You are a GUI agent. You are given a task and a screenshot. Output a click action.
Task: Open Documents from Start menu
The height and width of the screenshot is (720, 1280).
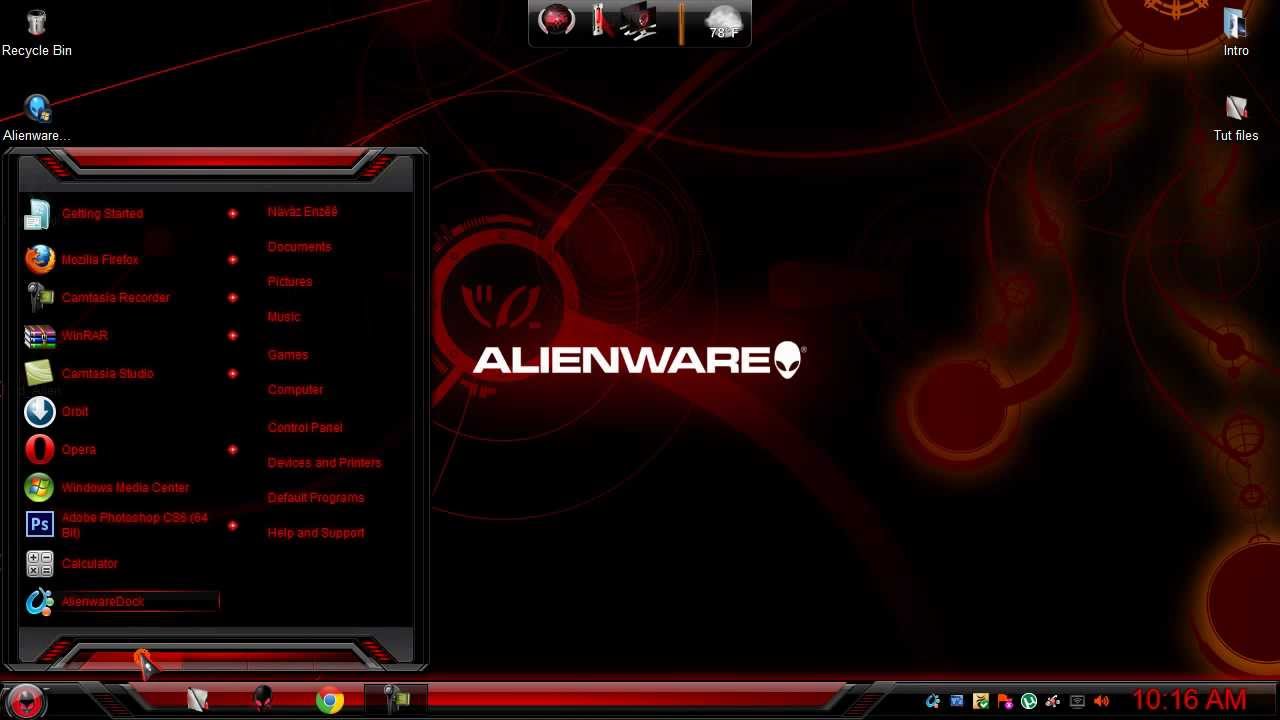[x=299, y=247]
